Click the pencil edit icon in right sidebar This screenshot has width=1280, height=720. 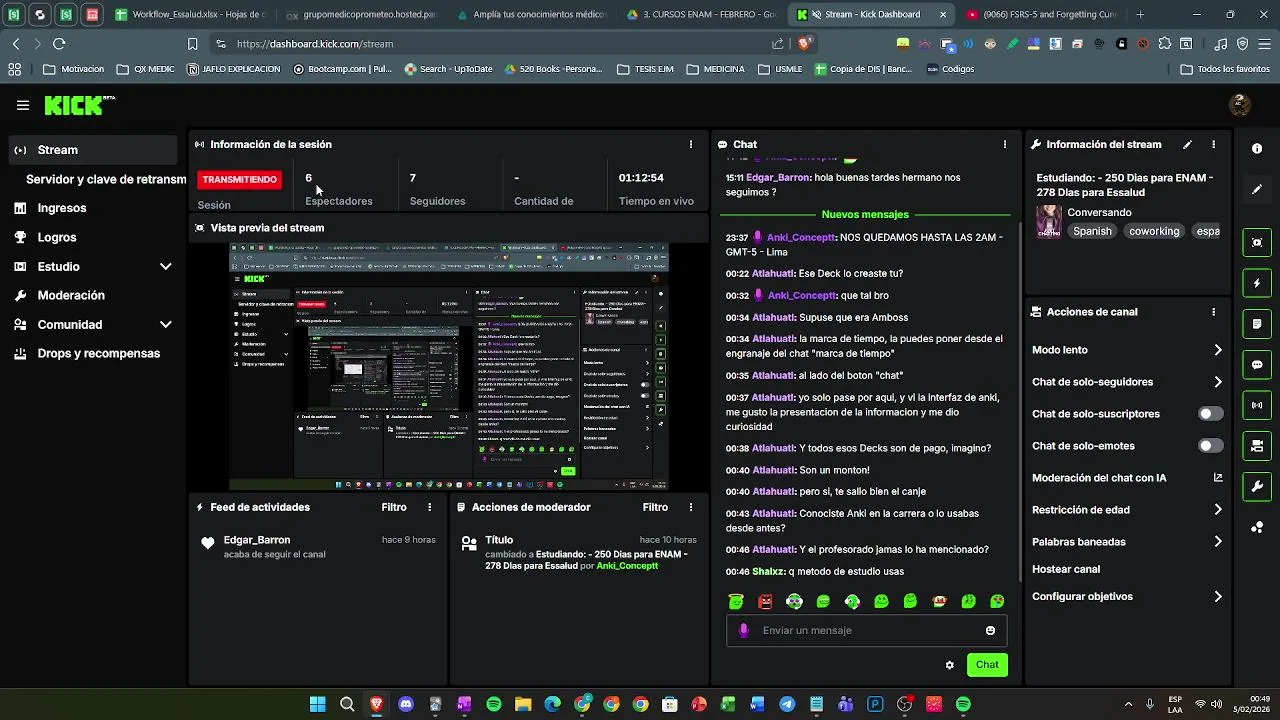point(1257,189)
